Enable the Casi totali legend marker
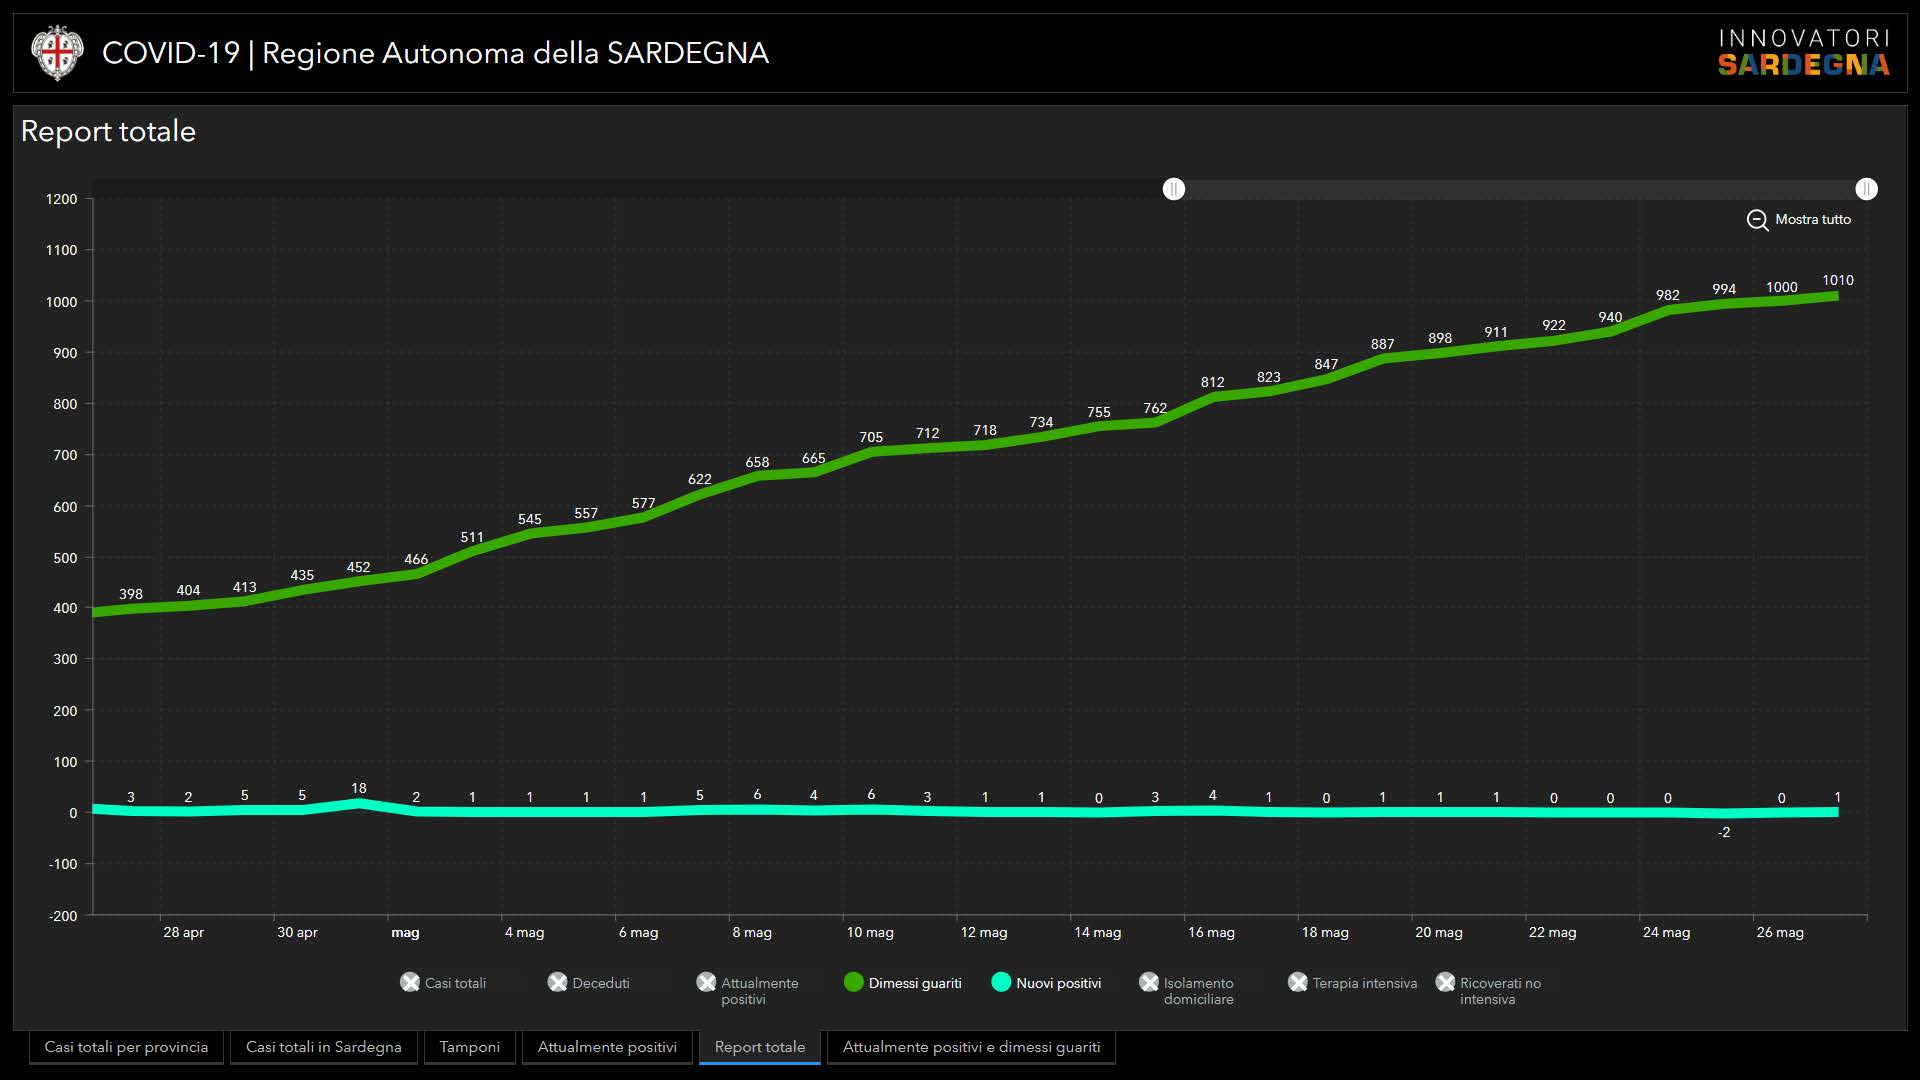 (410, 982)
